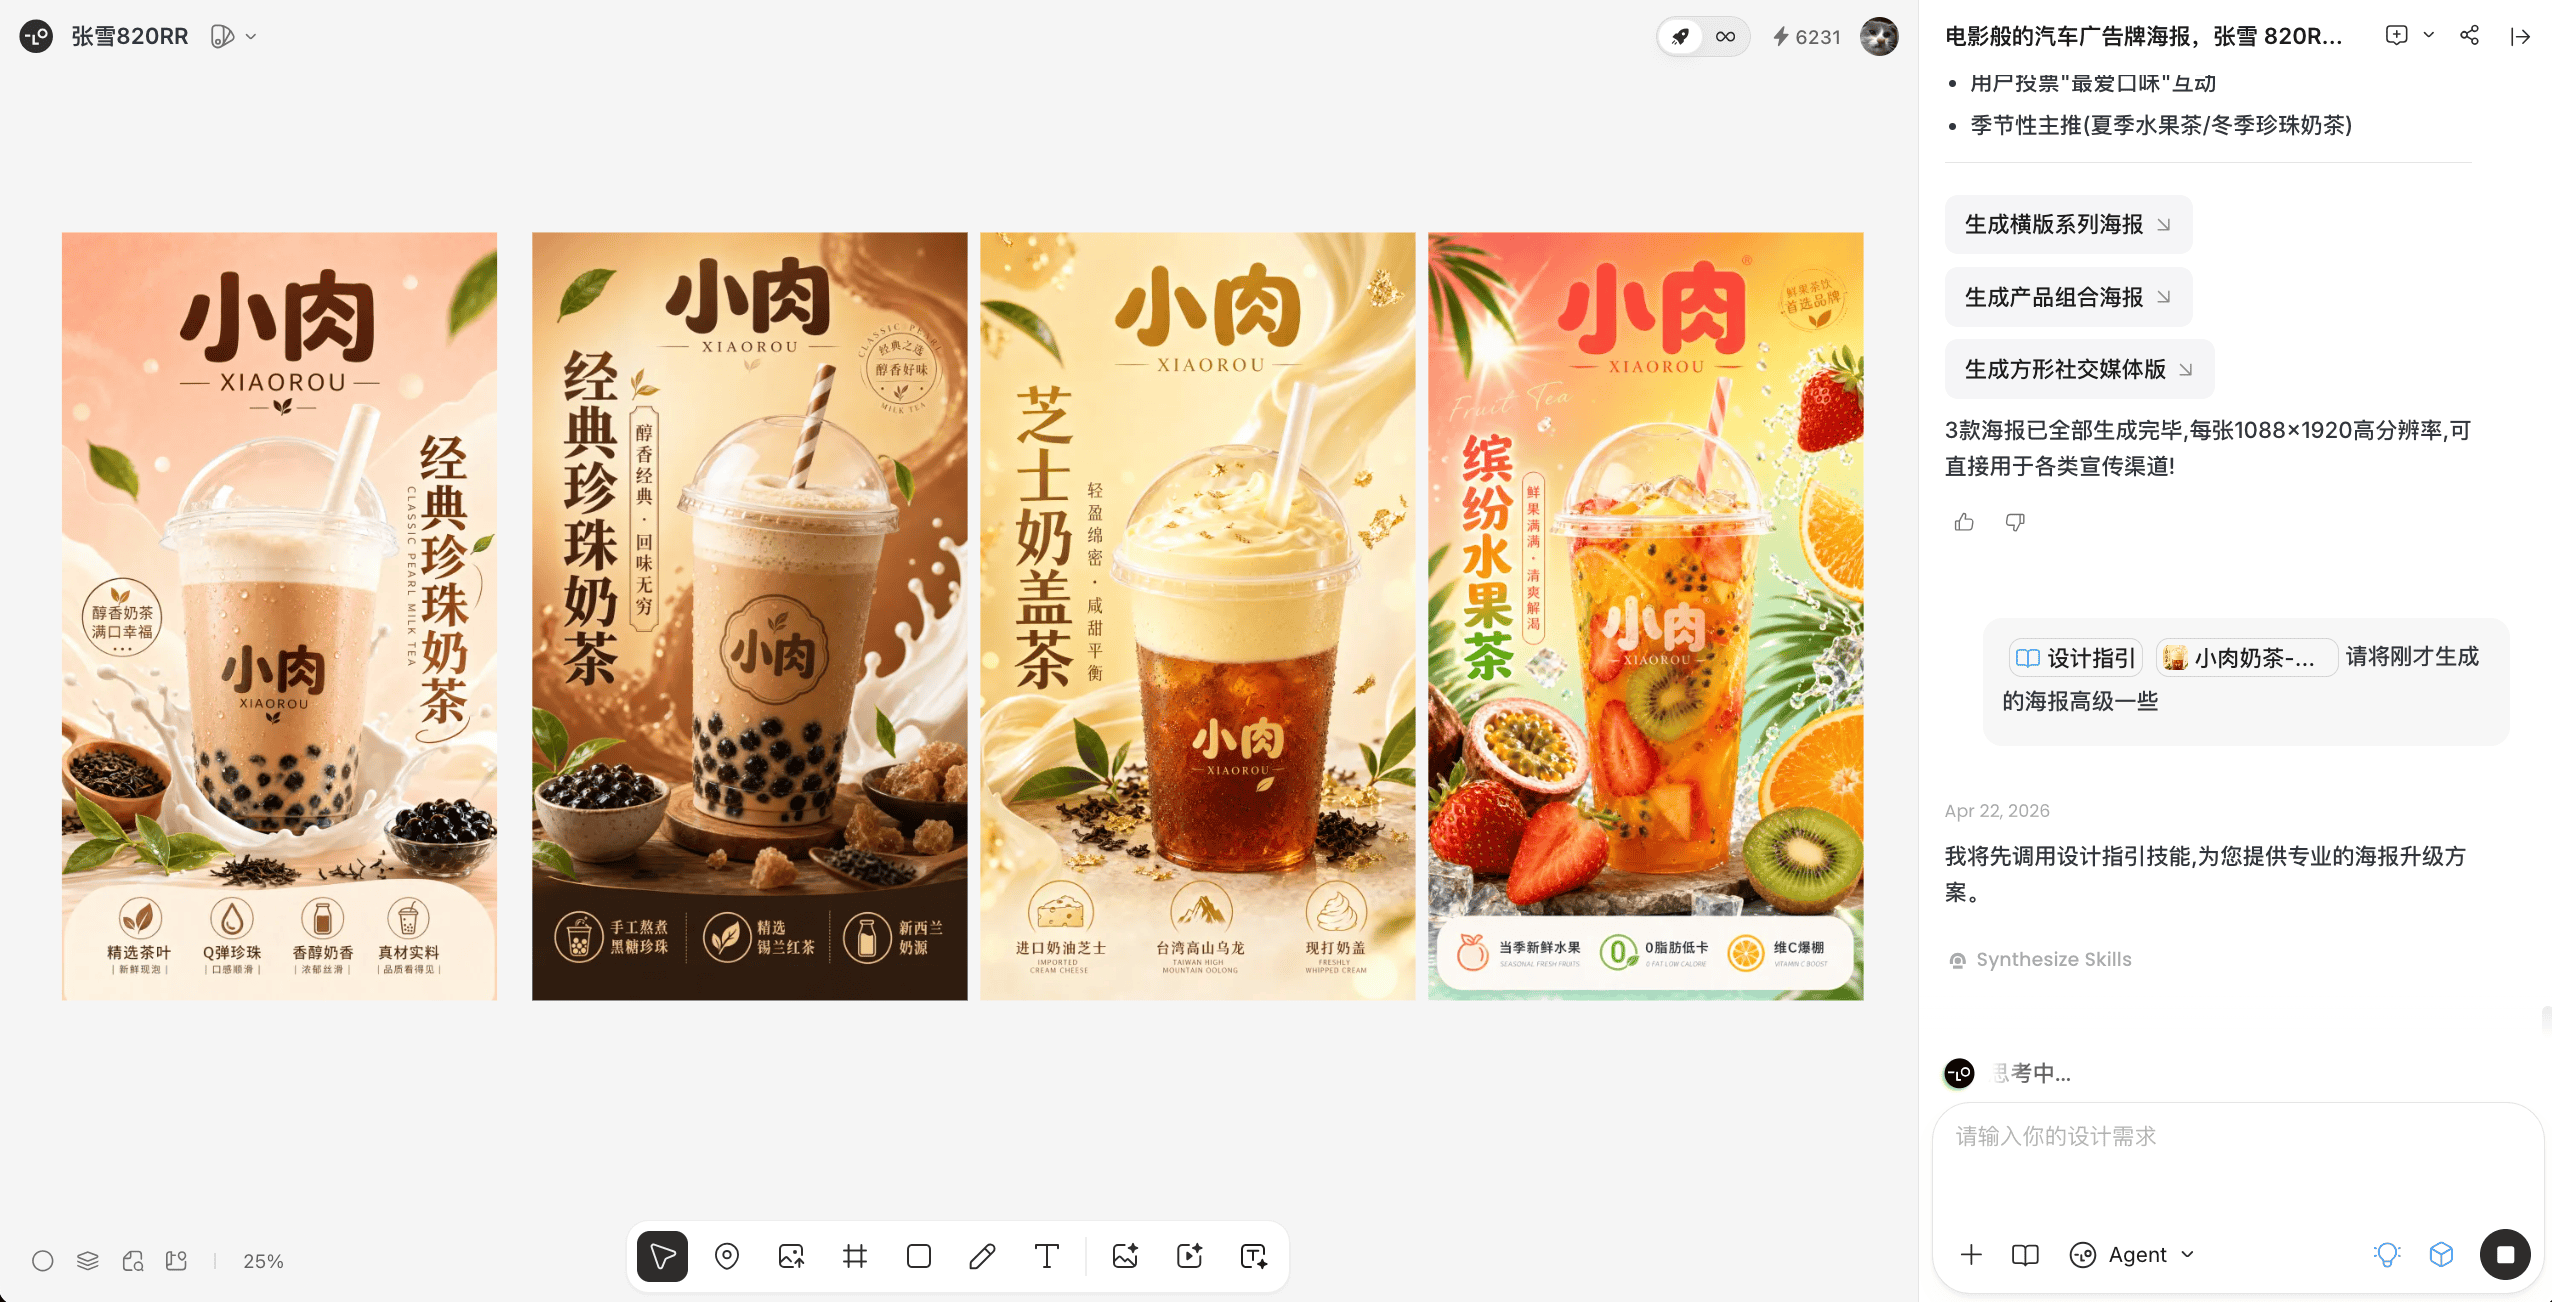Click the project title 张雪820RR
This screenshot has height=1302, width=2552.
pos(130,37)
